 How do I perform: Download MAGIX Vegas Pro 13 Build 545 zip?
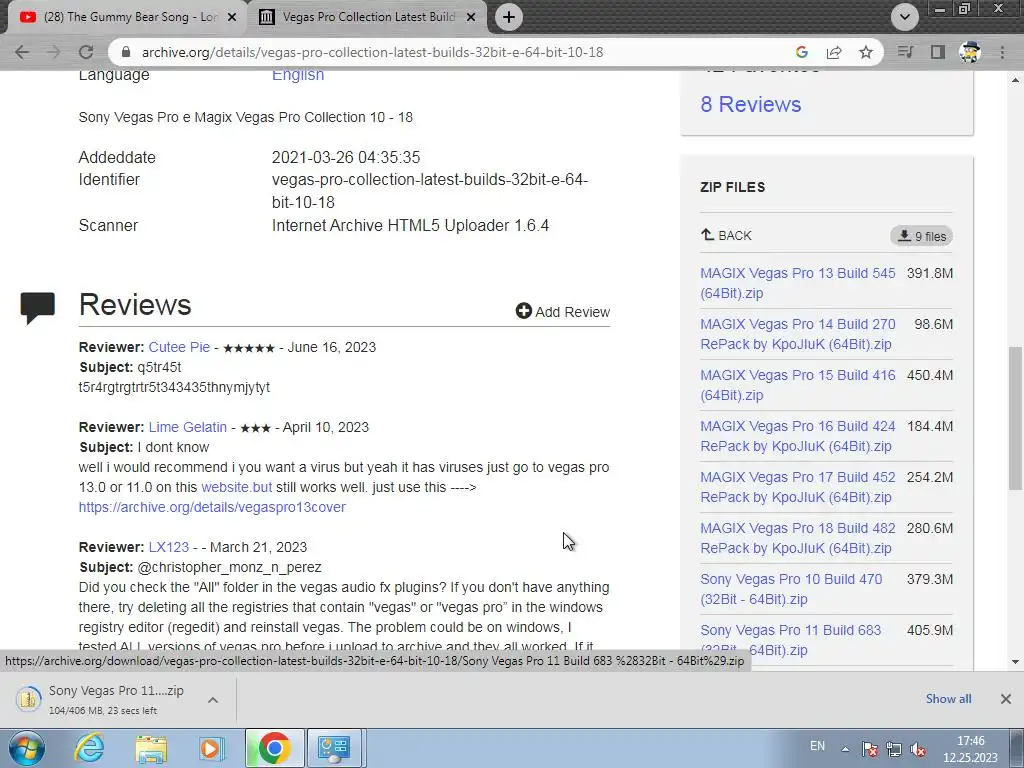tap(797, 283)
